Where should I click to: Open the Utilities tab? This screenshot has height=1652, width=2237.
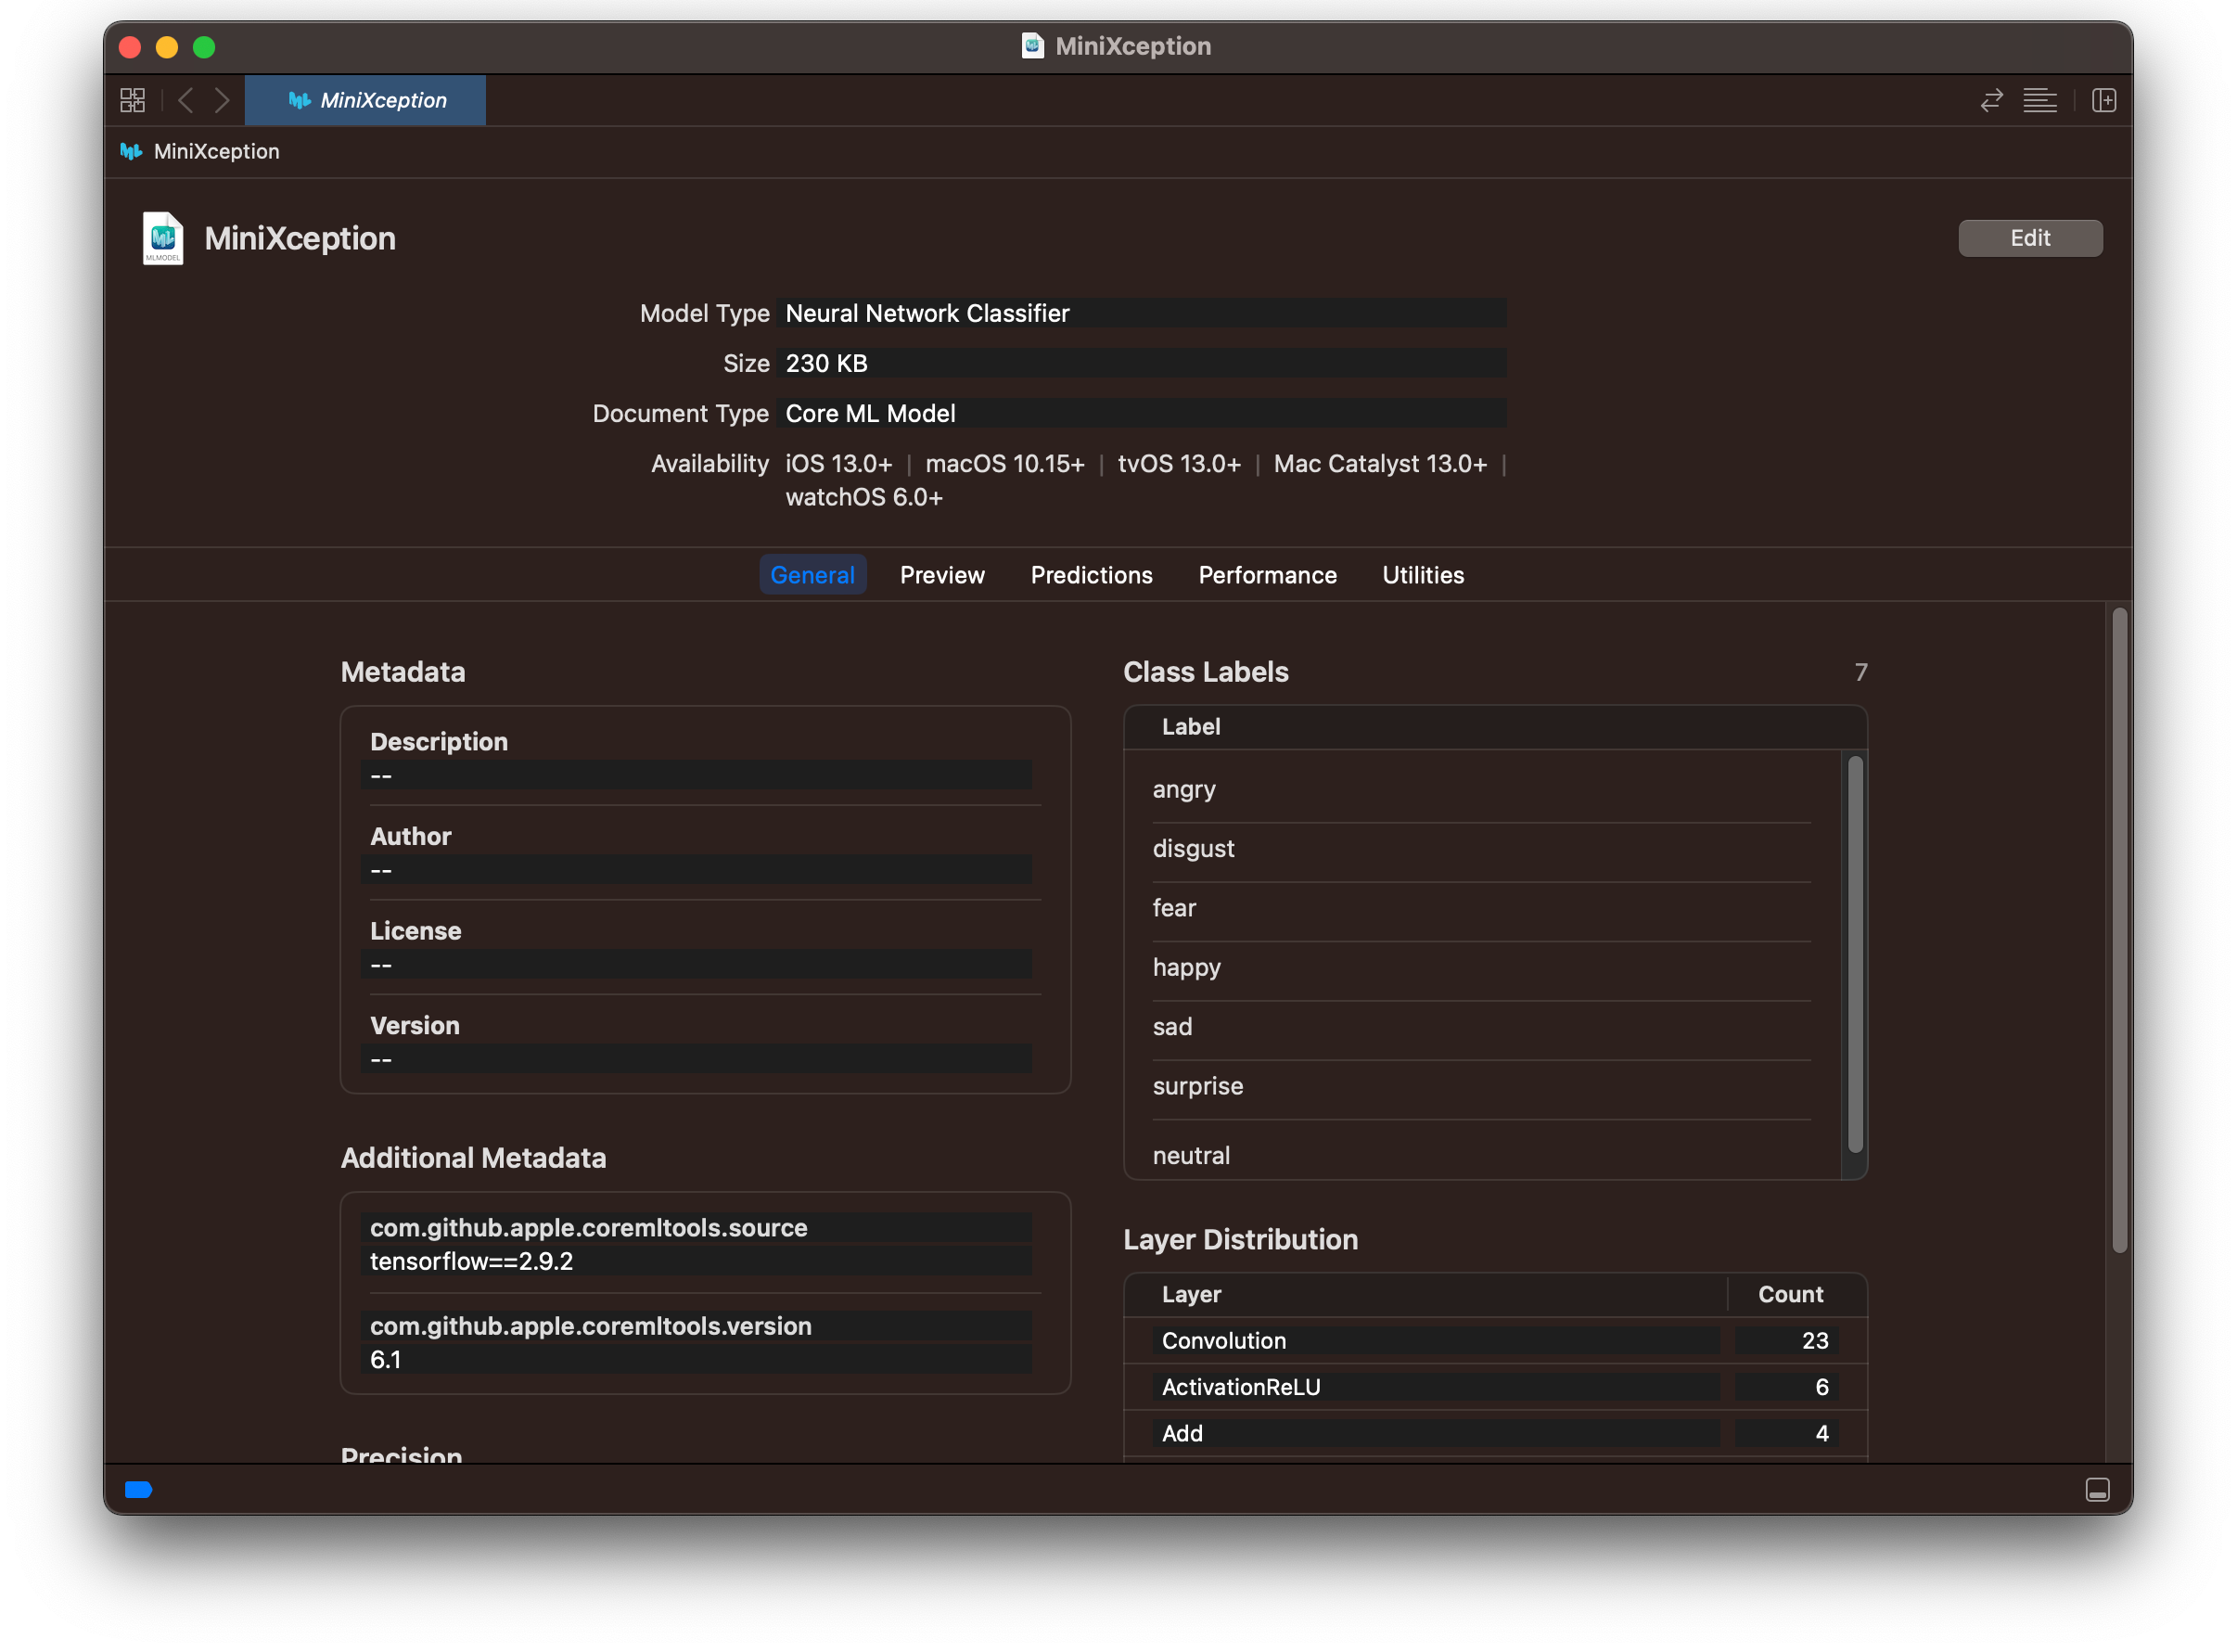coord(1422,575)
